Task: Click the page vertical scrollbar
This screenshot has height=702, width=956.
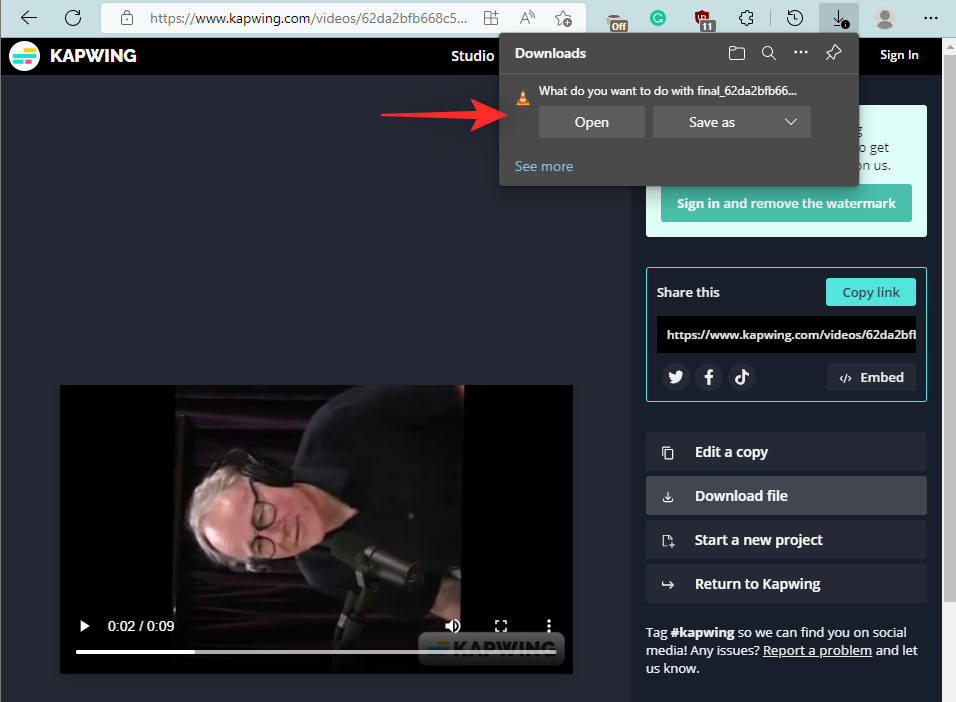Action: coord(949,327)
